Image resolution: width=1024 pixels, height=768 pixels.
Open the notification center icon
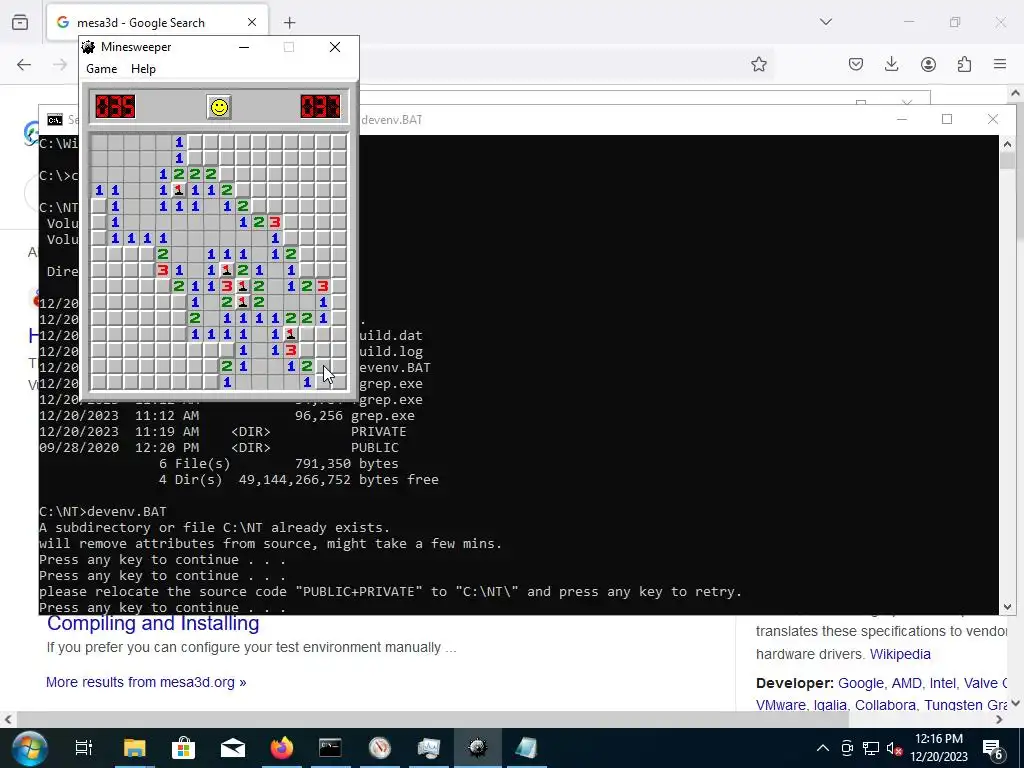[993, 749]
